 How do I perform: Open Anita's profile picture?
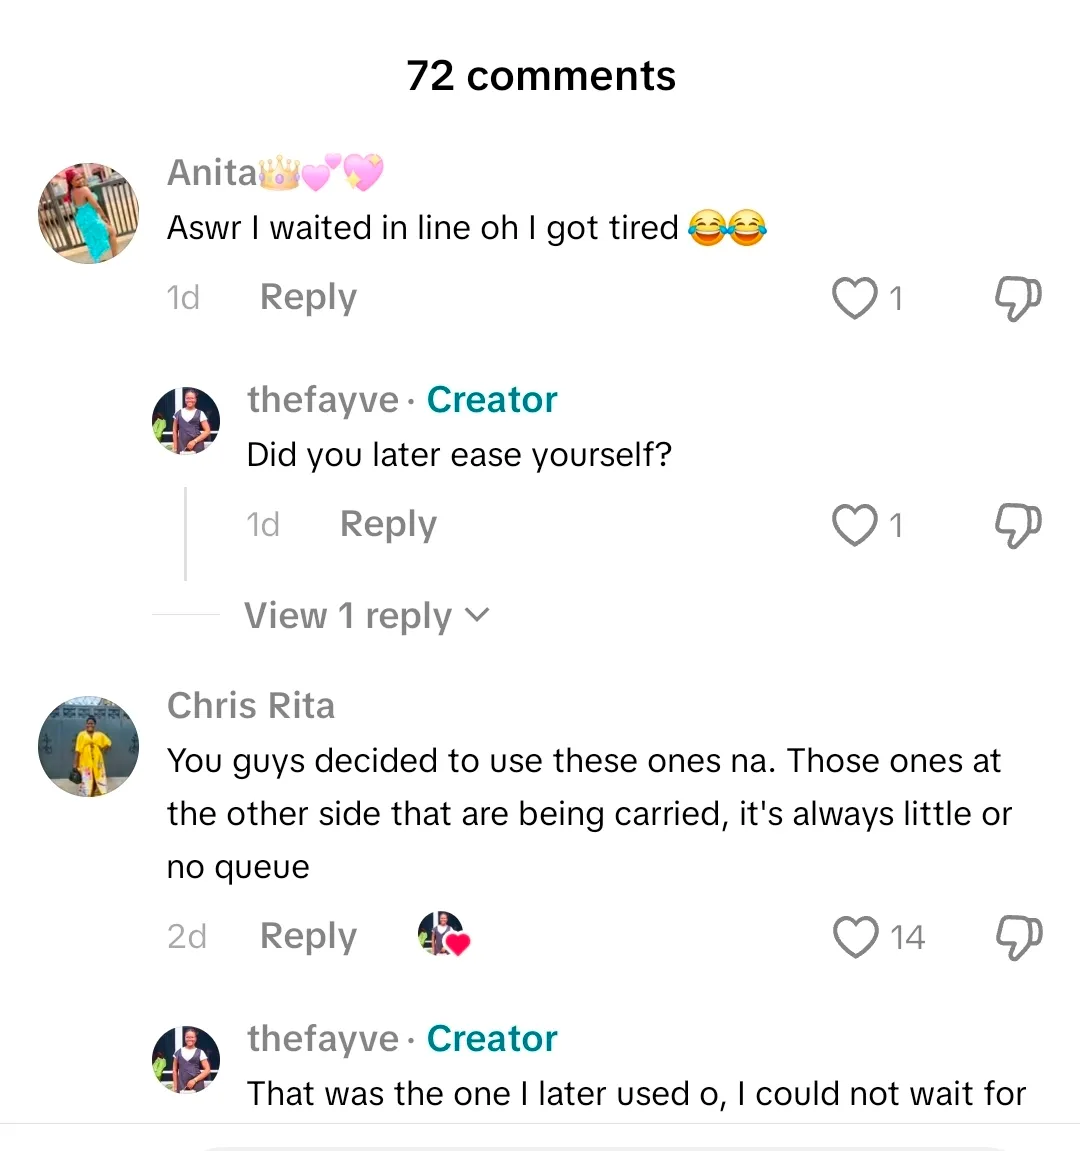(88, 213)
